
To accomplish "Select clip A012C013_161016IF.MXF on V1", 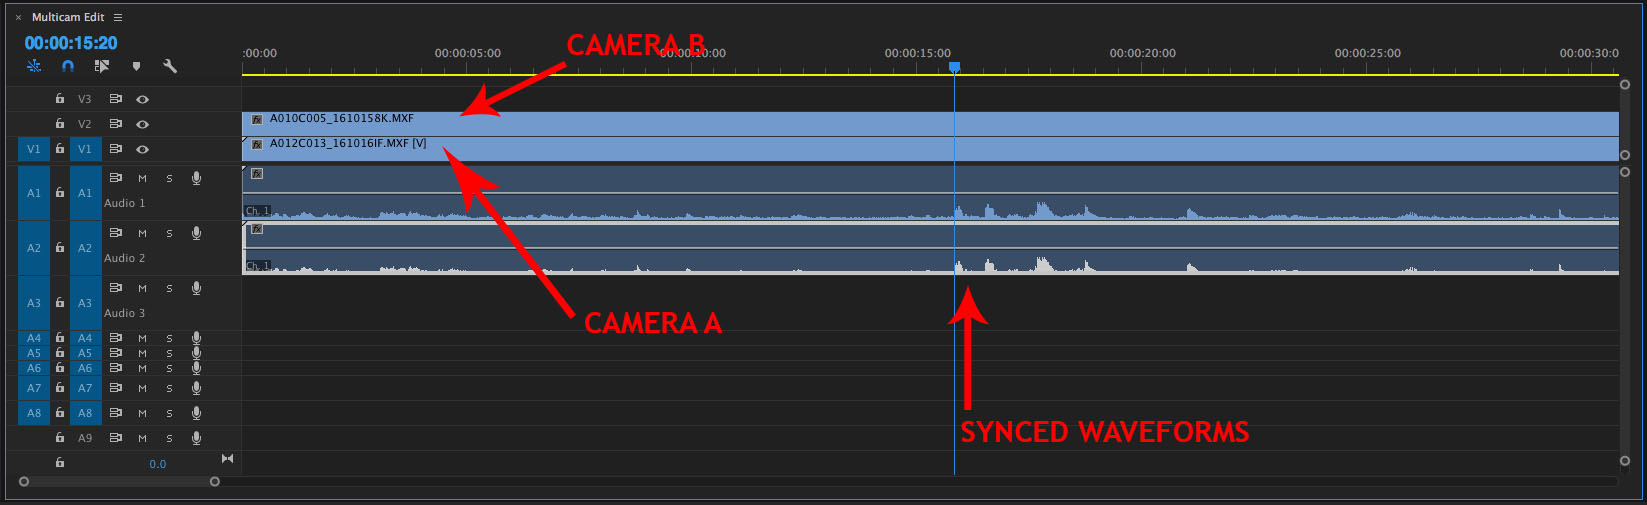I will [930, 149].
